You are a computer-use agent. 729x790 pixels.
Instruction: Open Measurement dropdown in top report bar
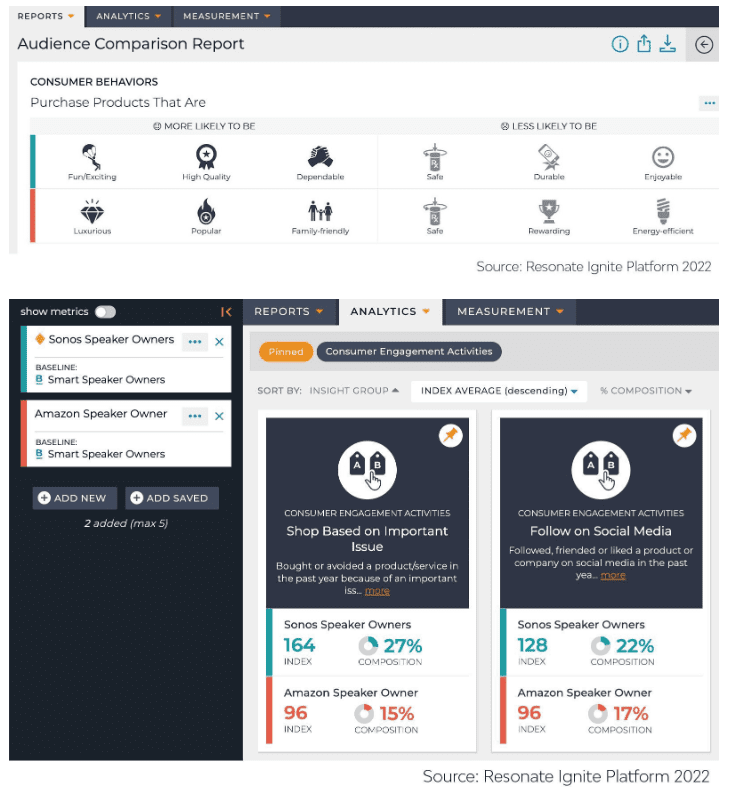coord(227,16)
